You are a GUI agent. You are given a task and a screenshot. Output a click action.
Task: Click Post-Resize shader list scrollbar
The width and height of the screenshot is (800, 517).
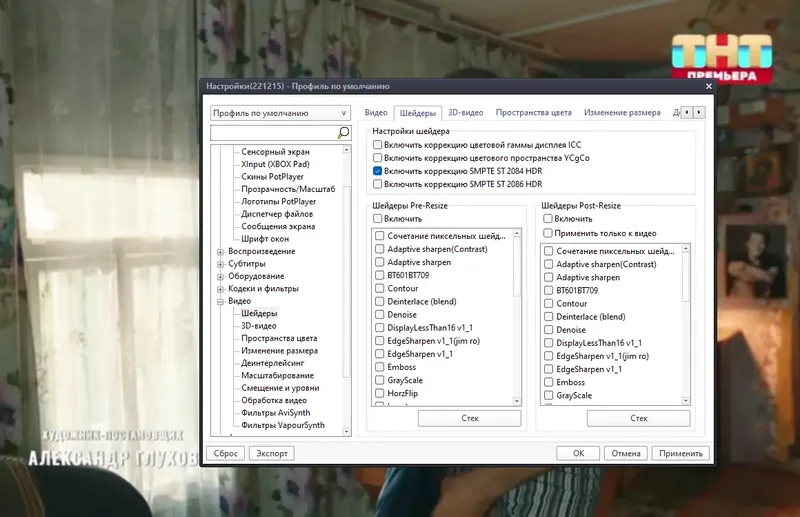(686, 279)
